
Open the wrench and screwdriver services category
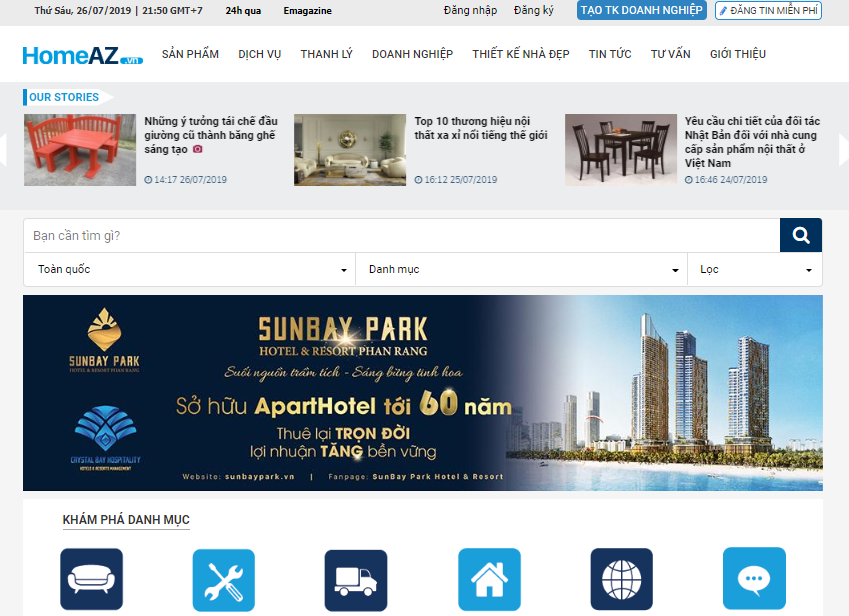point(224,580)
